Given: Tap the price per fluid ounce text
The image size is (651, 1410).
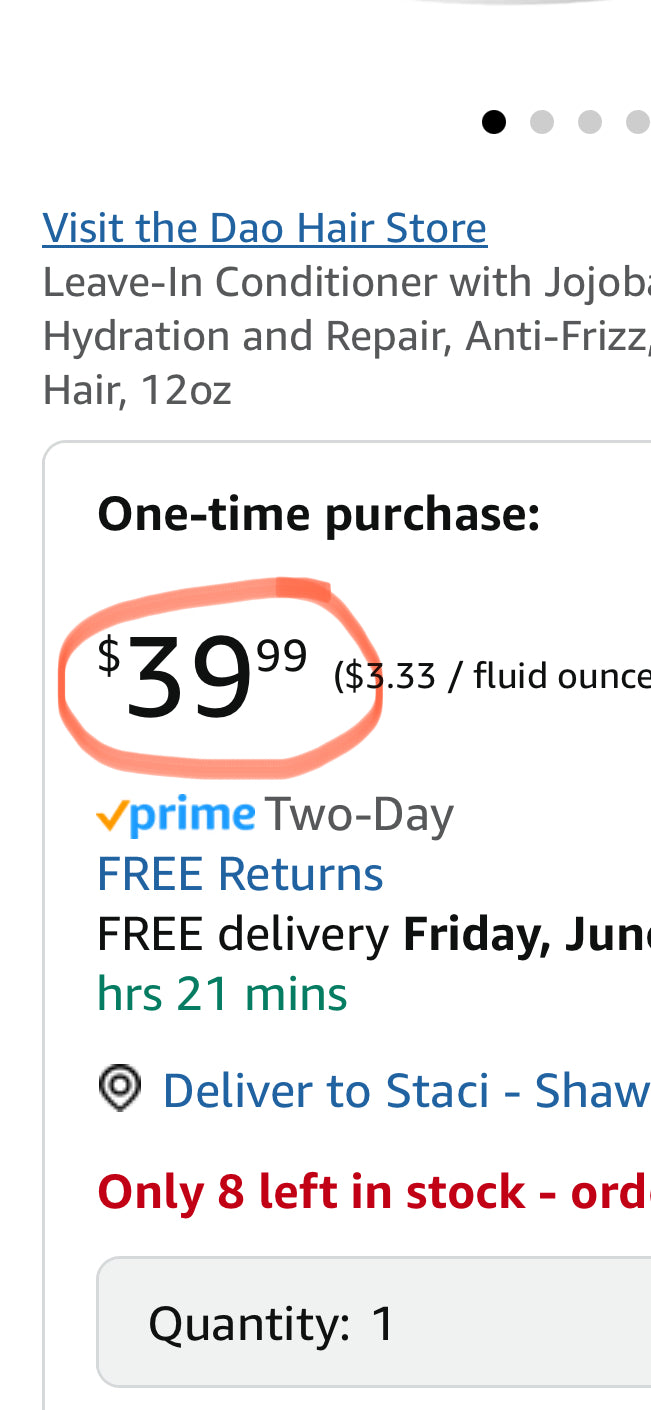Looking at the screenshot, I should [492, 677].
